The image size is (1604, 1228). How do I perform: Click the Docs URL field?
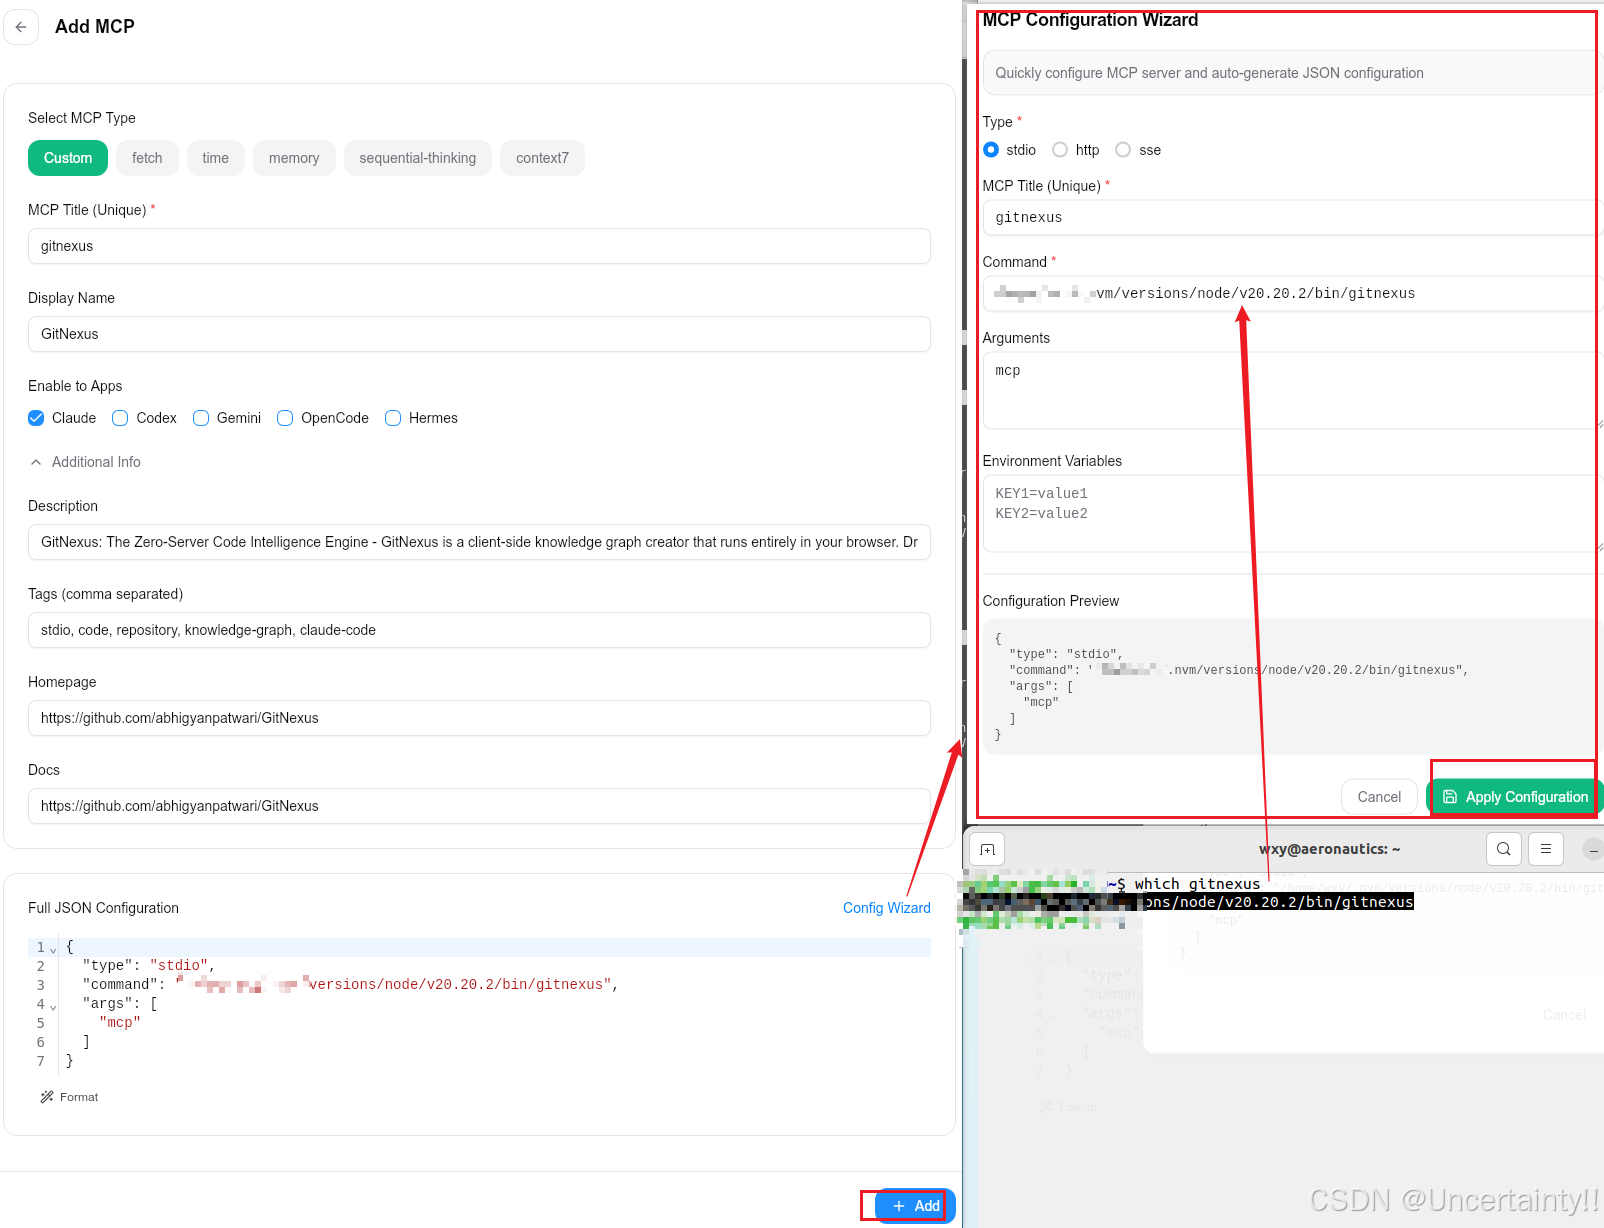[479, 806]
